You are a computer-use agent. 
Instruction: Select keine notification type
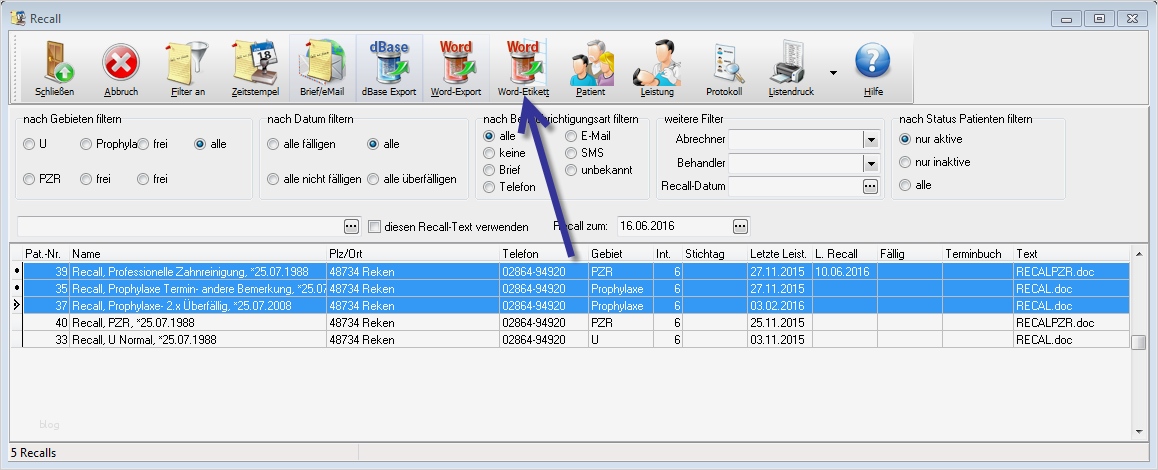pos(489,153)
